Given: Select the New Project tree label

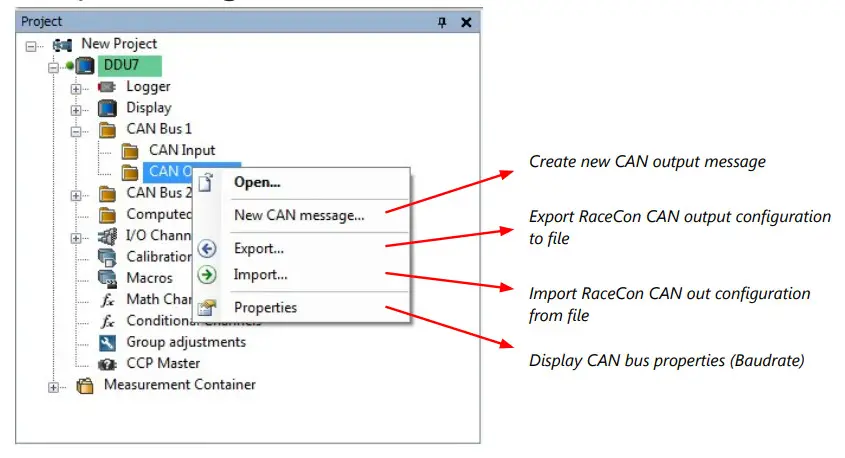Looking at the screenshot, I should tap(119, 44).
